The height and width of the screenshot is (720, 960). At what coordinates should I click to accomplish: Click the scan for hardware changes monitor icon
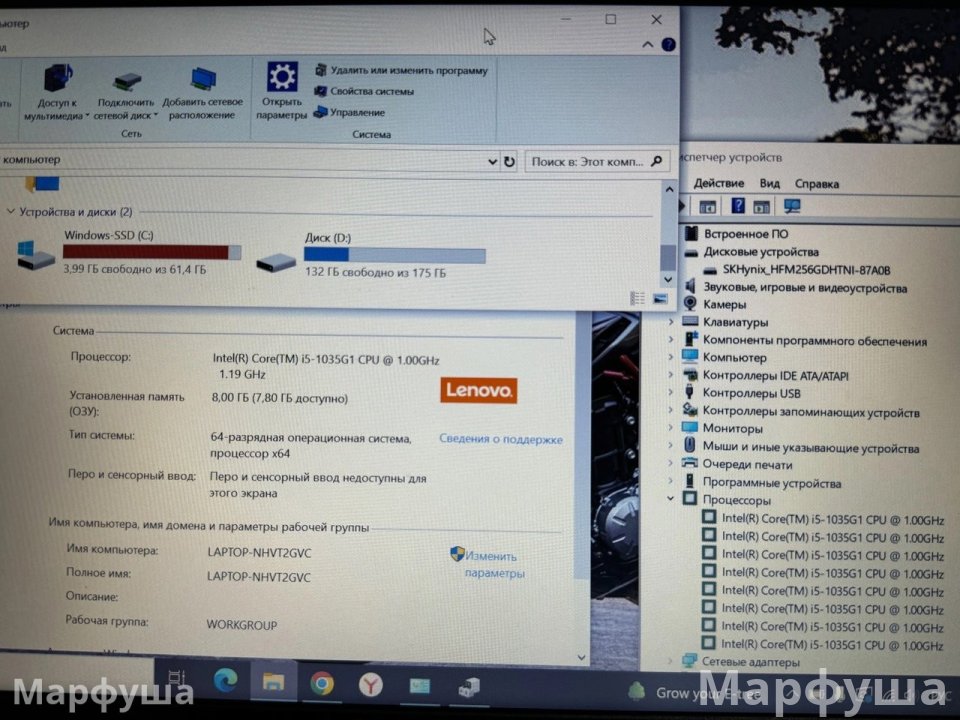(x=792, y=206)
